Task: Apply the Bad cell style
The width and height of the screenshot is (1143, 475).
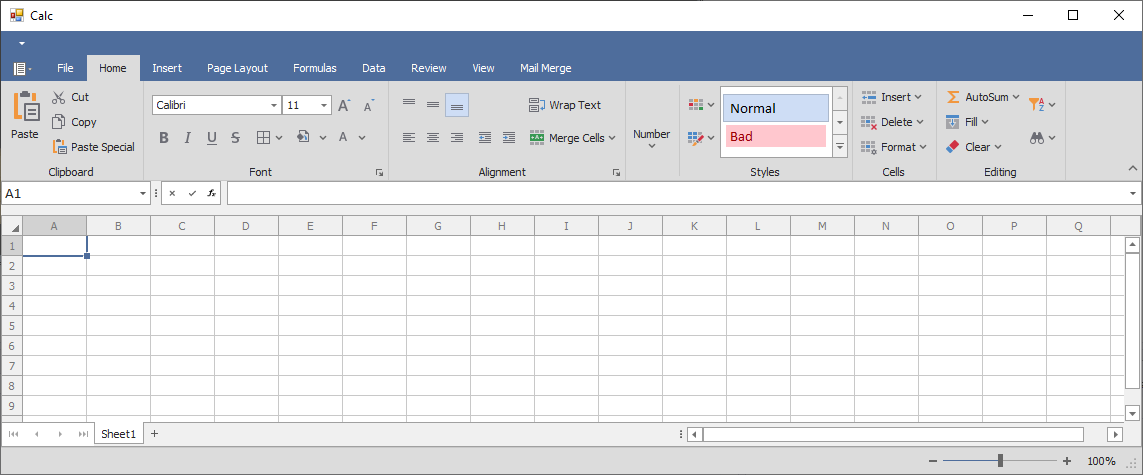Action: (776, 136)
